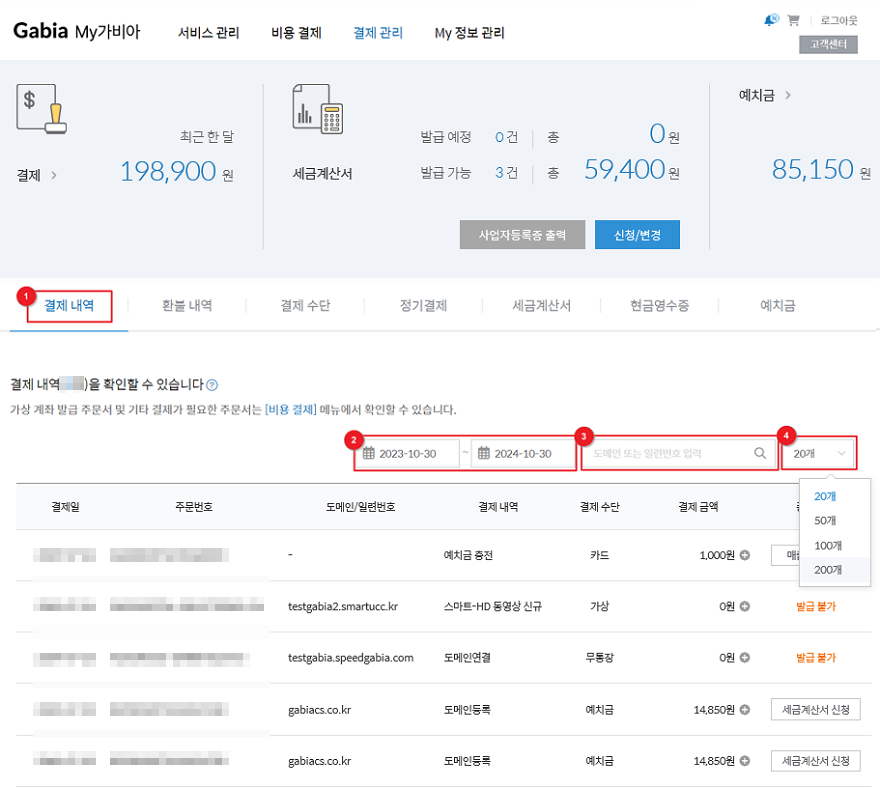Viewport: 880px width, 788px height.
Task: Click the 85,150 deposit balance
Action: click(813, 169)
